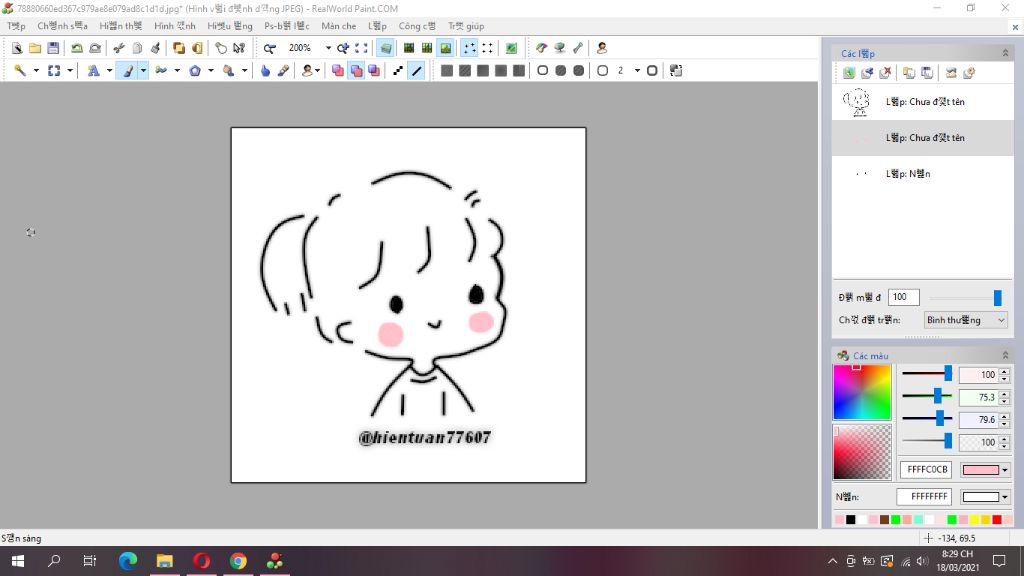The height and width of the screenshot is (576, 1024).
Task: Add a new layer in layers panel
Action: [848, 72]
